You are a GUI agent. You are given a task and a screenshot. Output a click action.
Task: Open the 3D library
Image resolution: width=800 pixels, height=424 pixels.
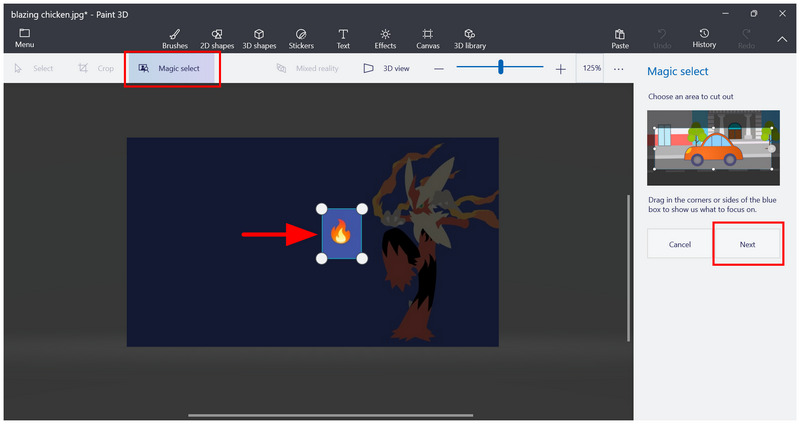pos(470,39)
